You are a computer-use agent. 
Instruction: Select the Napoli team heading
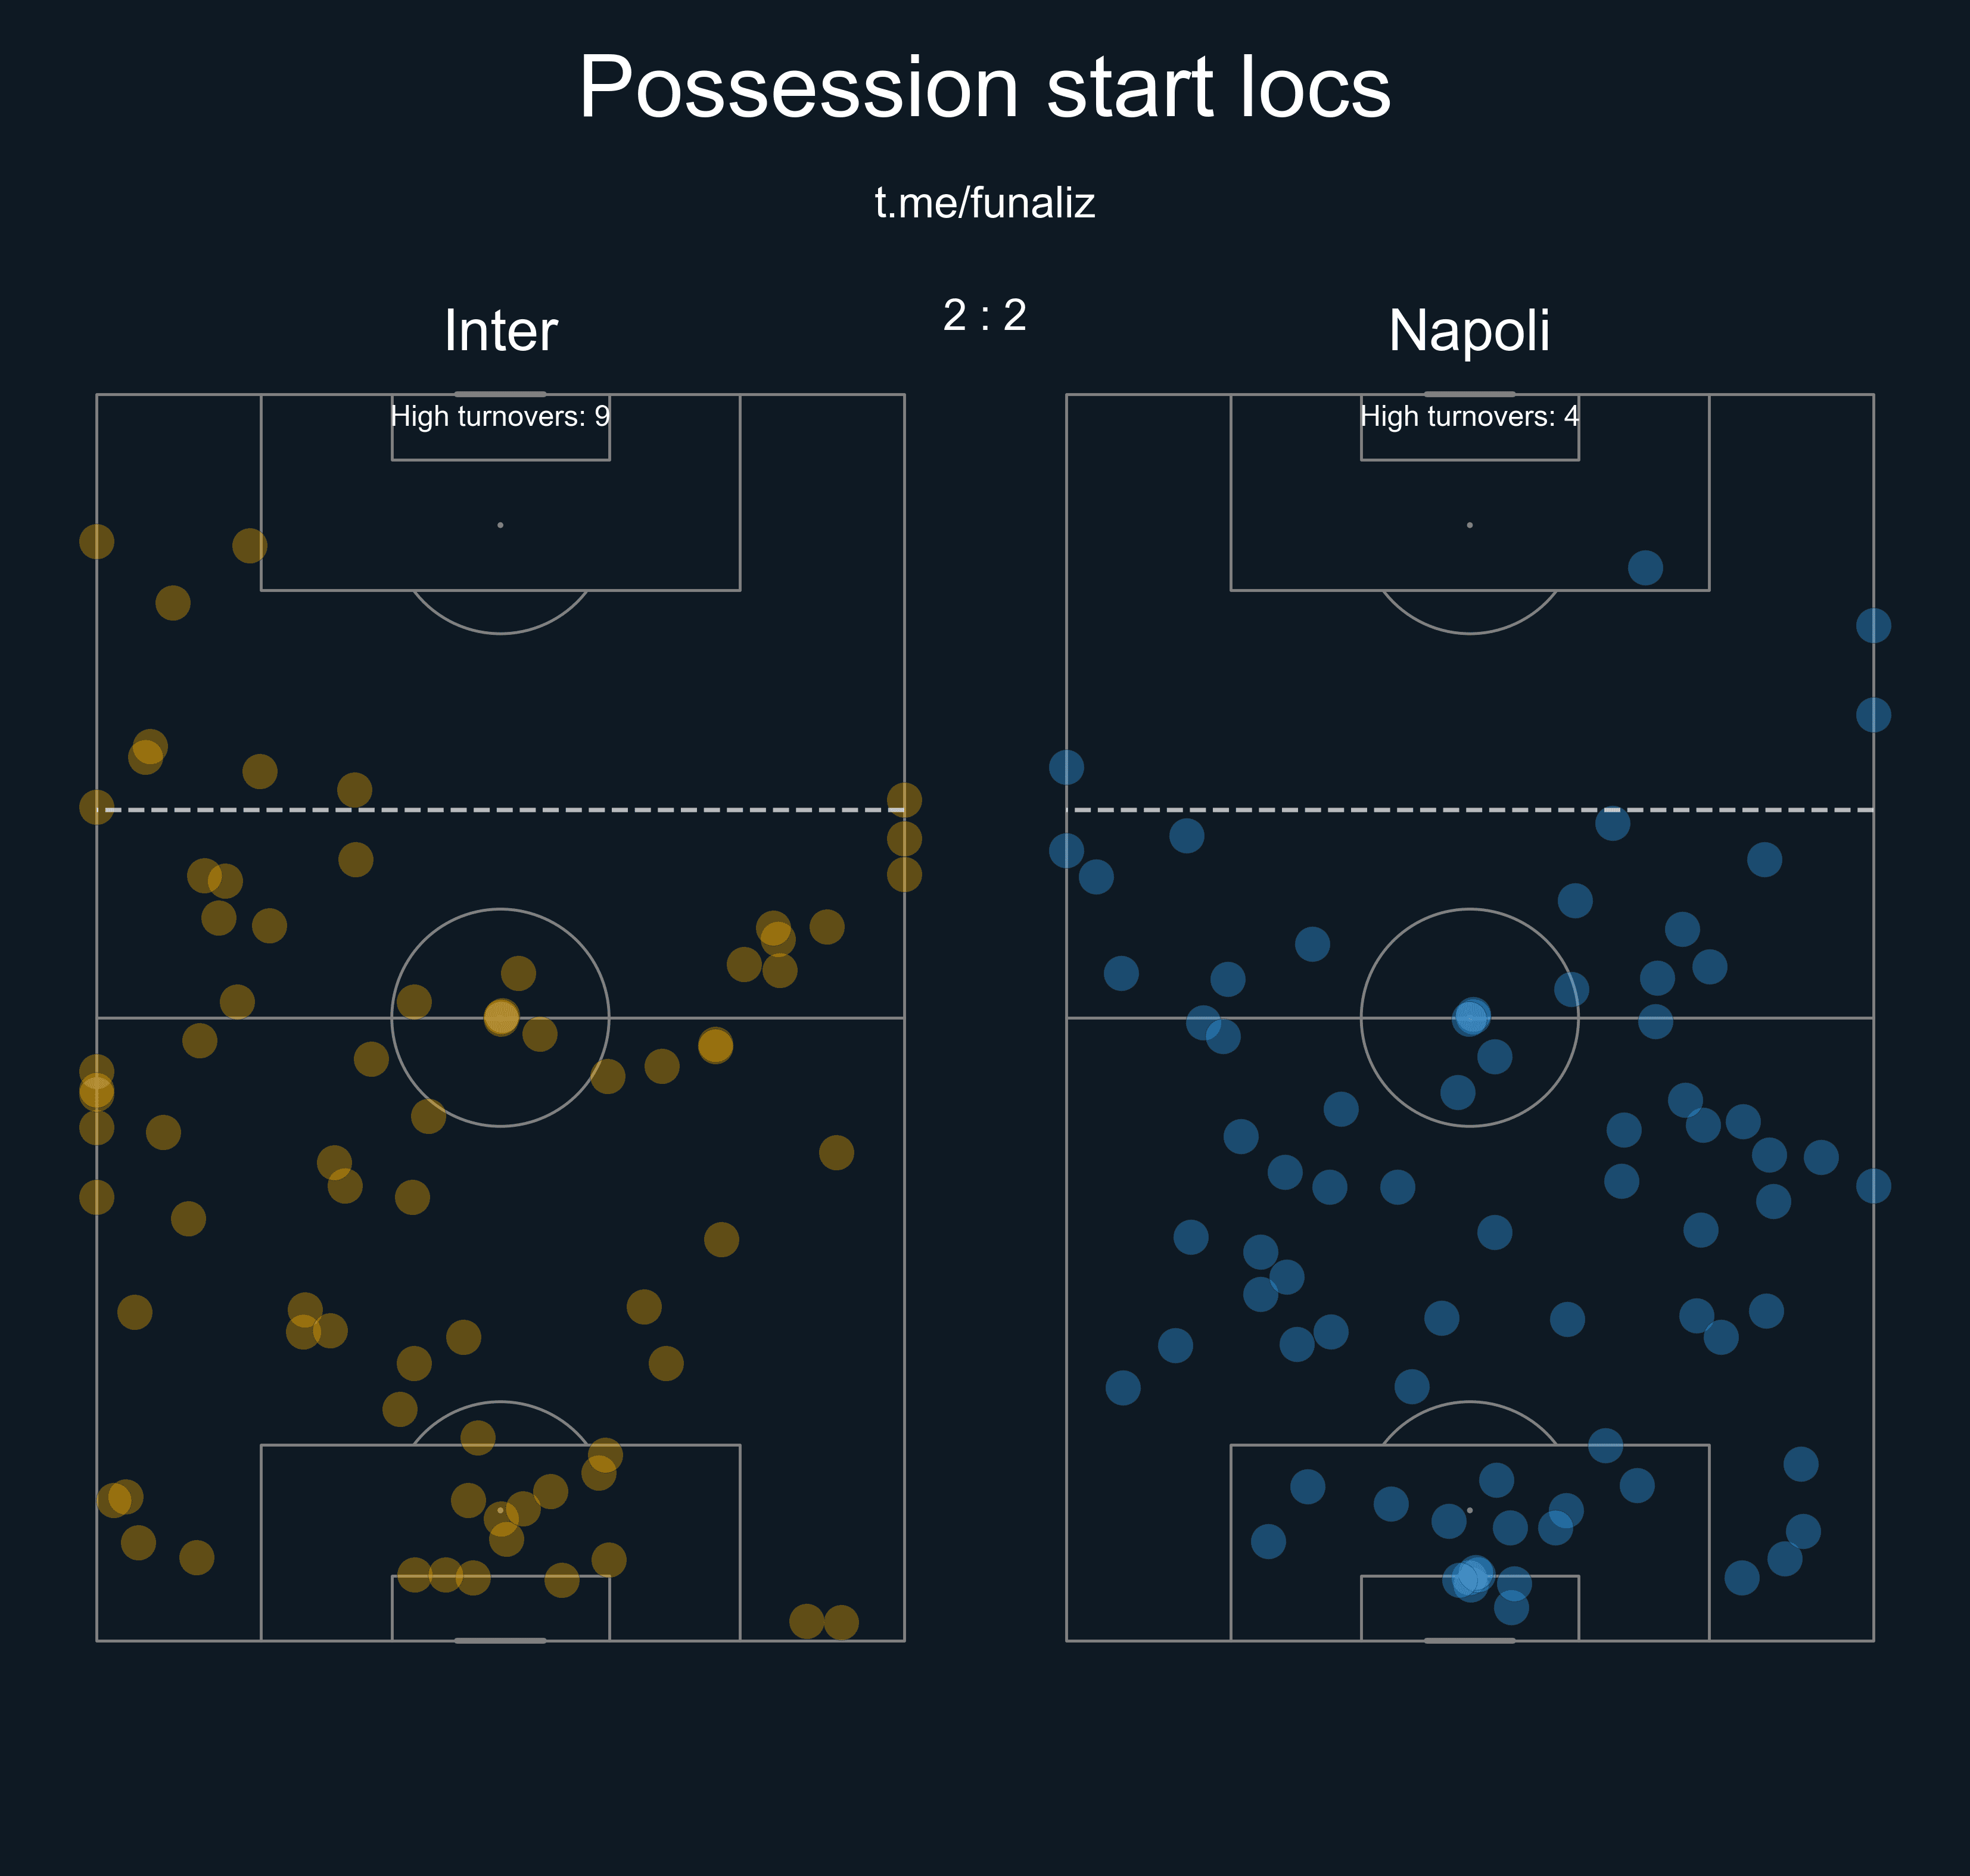[1469, 331]
